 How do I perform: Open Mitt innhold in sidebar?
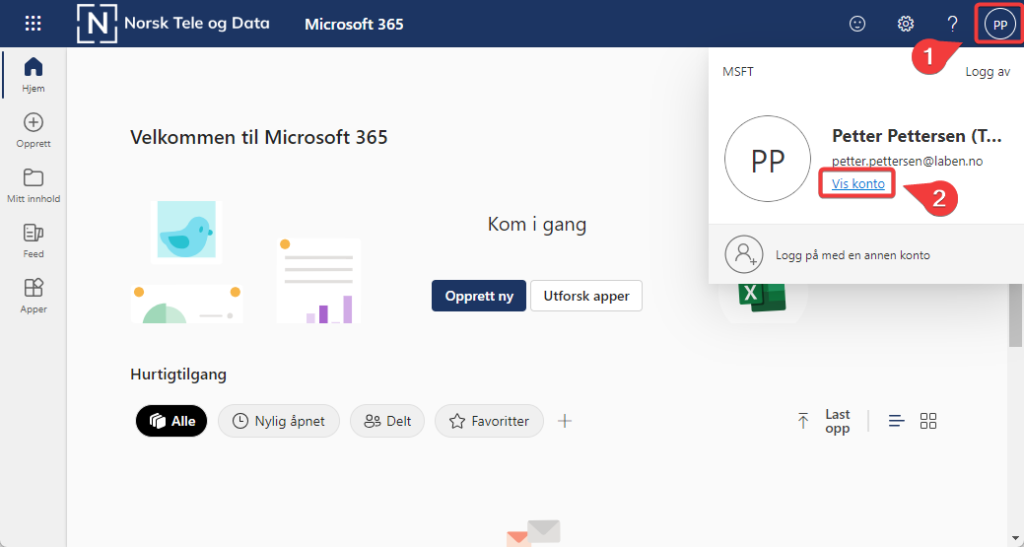(x=33, y=186)
